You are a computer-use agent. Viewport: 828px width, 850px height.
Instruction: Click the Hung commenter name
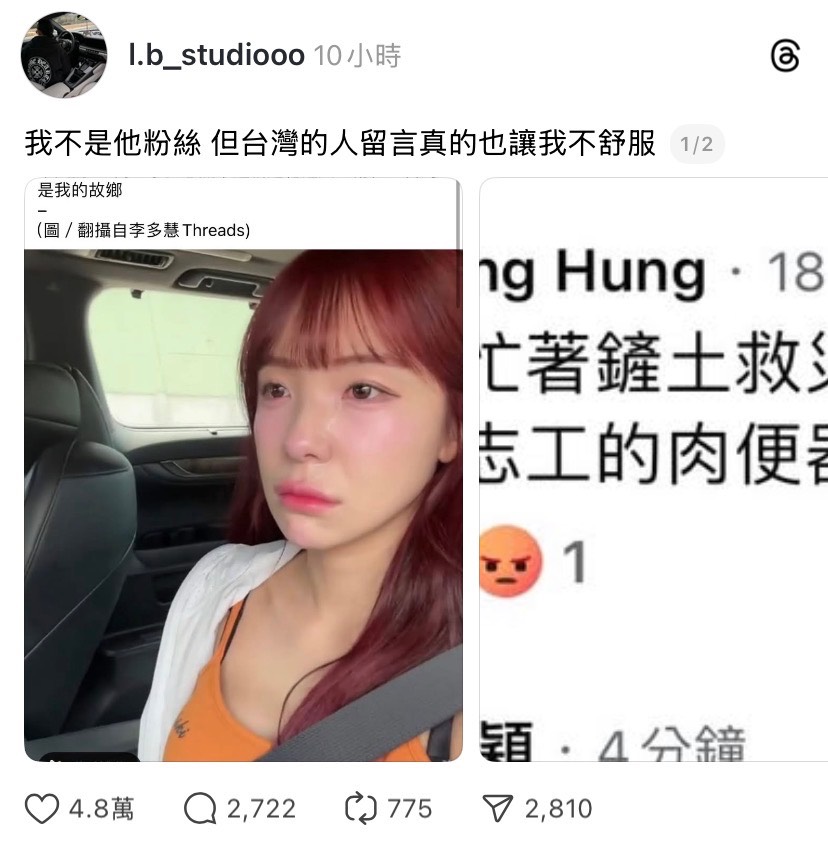(631, 273)
